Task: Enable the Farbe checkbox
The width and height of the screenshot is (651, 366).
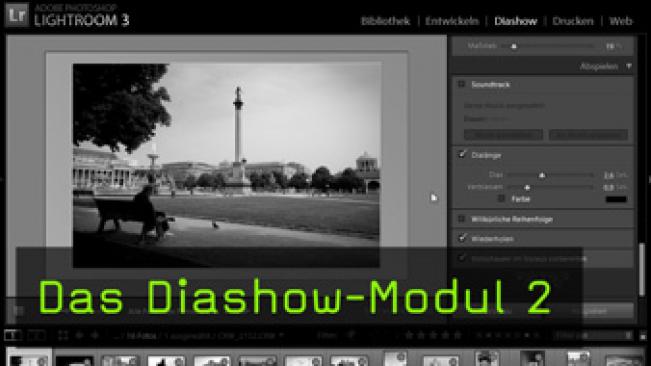Action: pos(502,199)
